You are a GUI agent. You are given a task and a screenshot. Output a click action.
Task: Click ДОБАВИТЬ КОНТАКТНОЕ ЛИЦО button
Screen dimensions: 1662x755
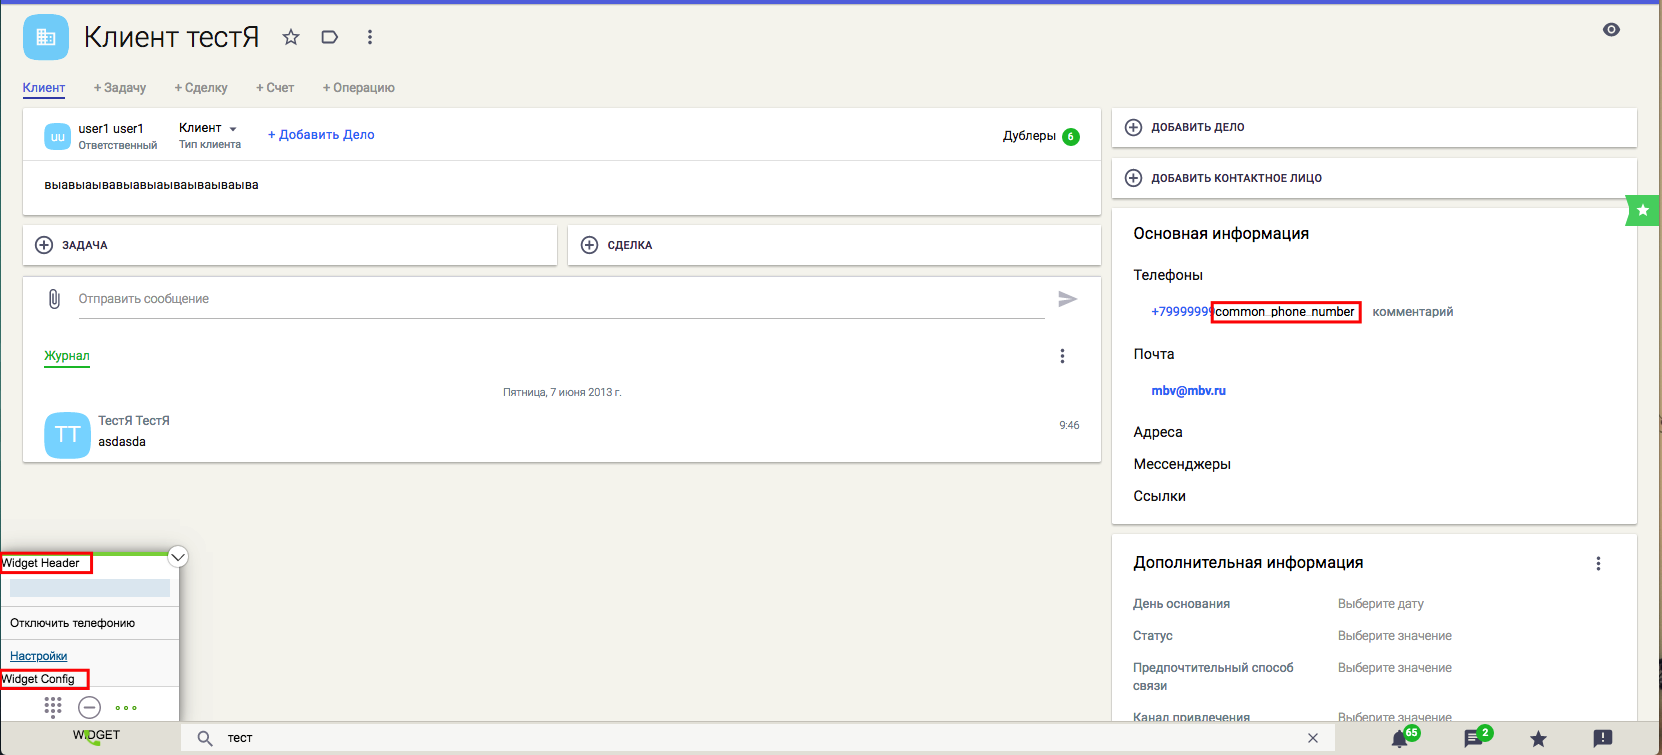point(1236,178)
